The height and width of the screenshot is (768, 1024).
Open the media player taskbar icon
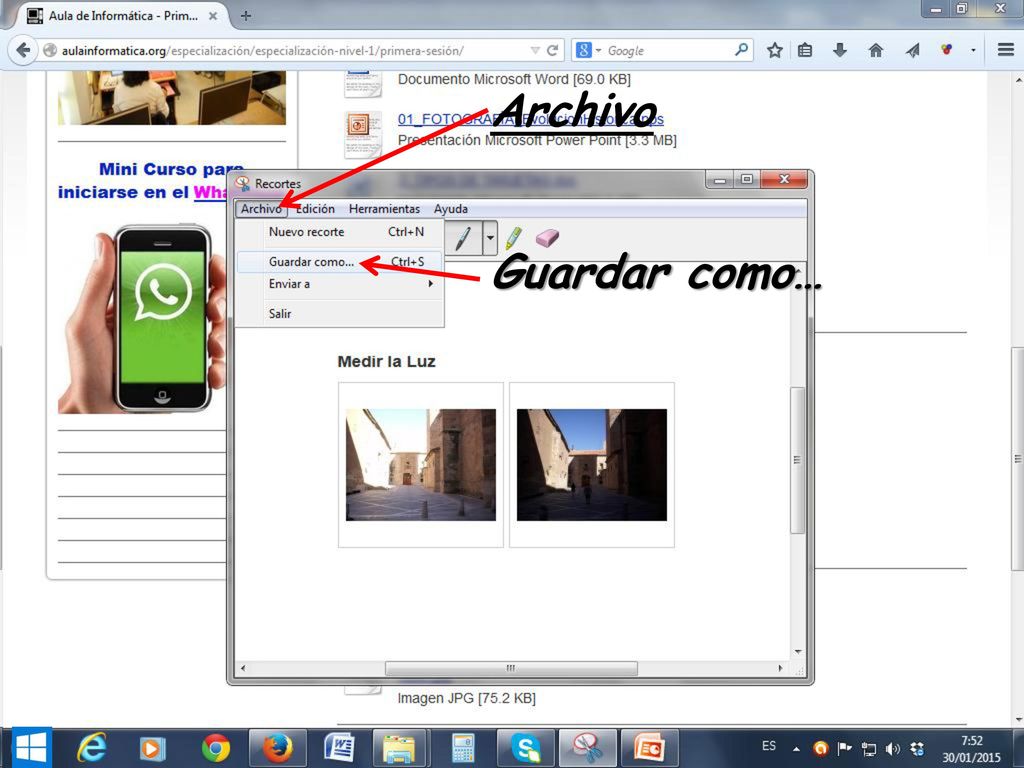point(152,748)
